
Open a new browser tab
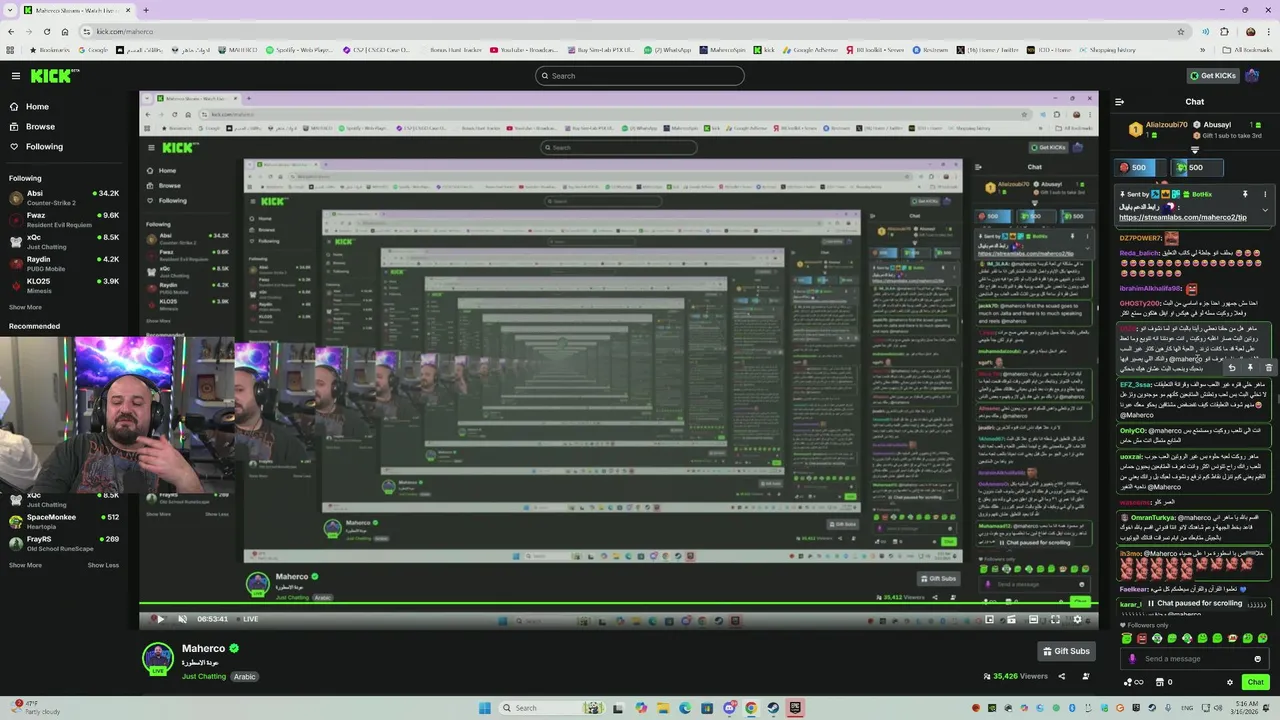click(146, 10)
